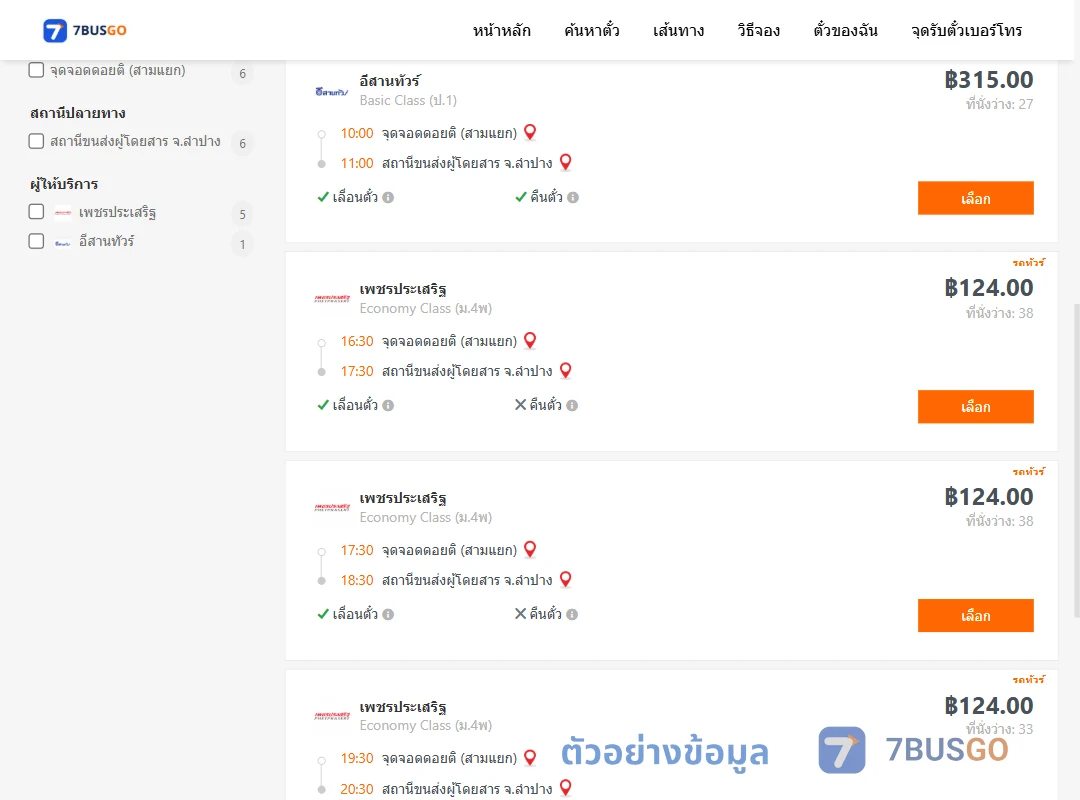The width and height of the screenshot is (1080, 800).
Task: Tick the สถานีขนส่งผู้โดยสาร จ.ลำปาง destination checkbox
Action: [x=37, y=141]
